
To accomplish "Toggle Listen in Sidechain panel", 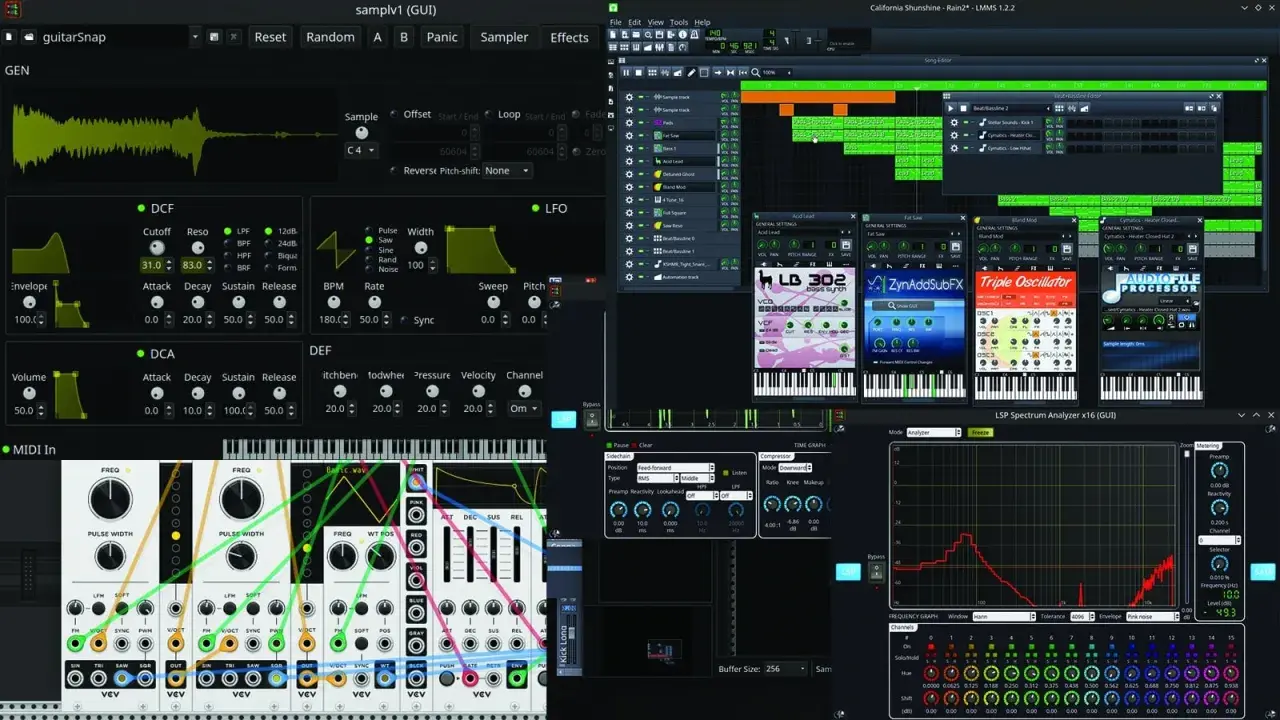I will tap(726, 473).
